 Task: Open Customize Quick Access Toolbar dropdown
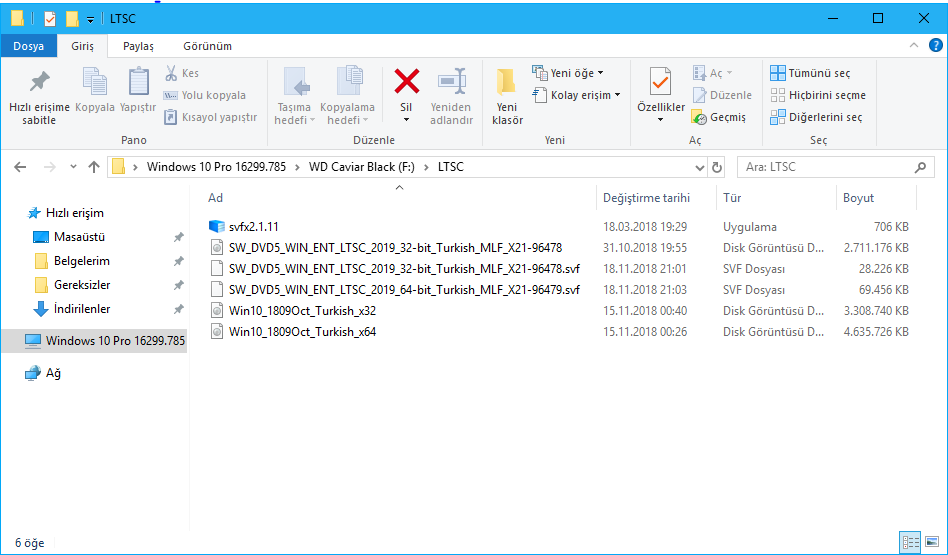coord(90,20)
